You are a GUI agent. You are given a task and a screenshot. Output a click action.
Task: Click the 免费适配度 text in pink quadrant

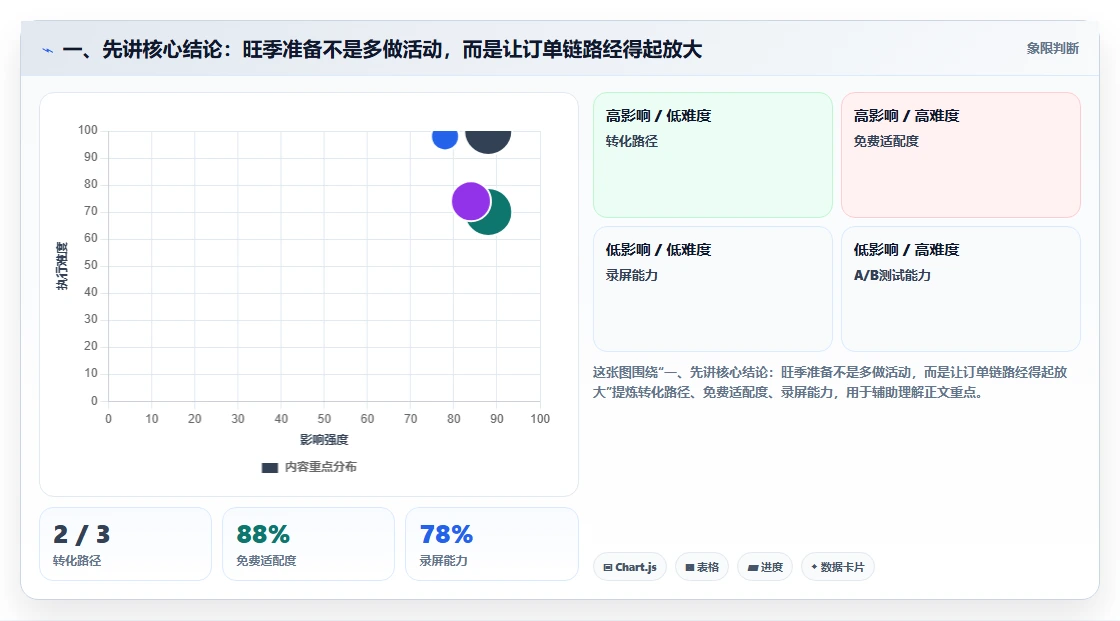tap(886, 141)
